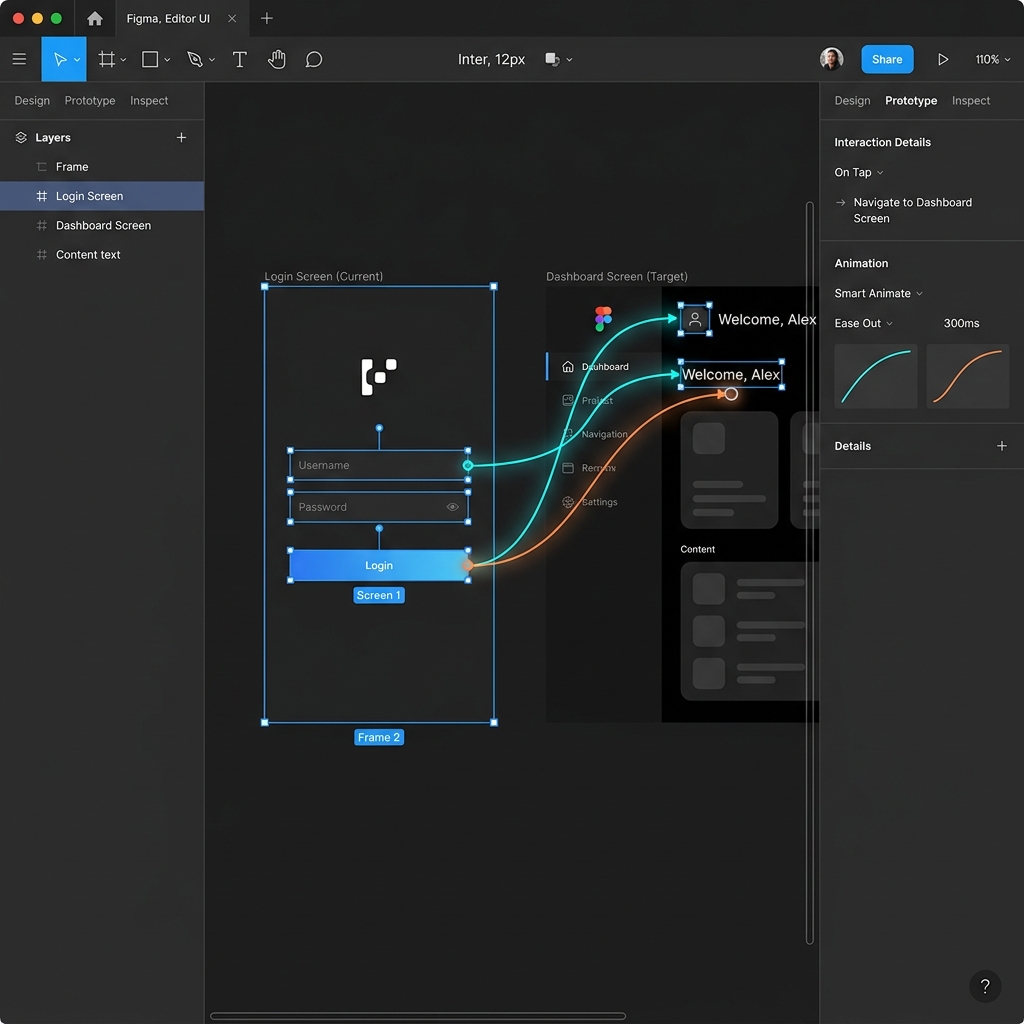The height and width of the screenshot is (1024, 1024).
Task: Activate the Hand tool
Action: 277,59
